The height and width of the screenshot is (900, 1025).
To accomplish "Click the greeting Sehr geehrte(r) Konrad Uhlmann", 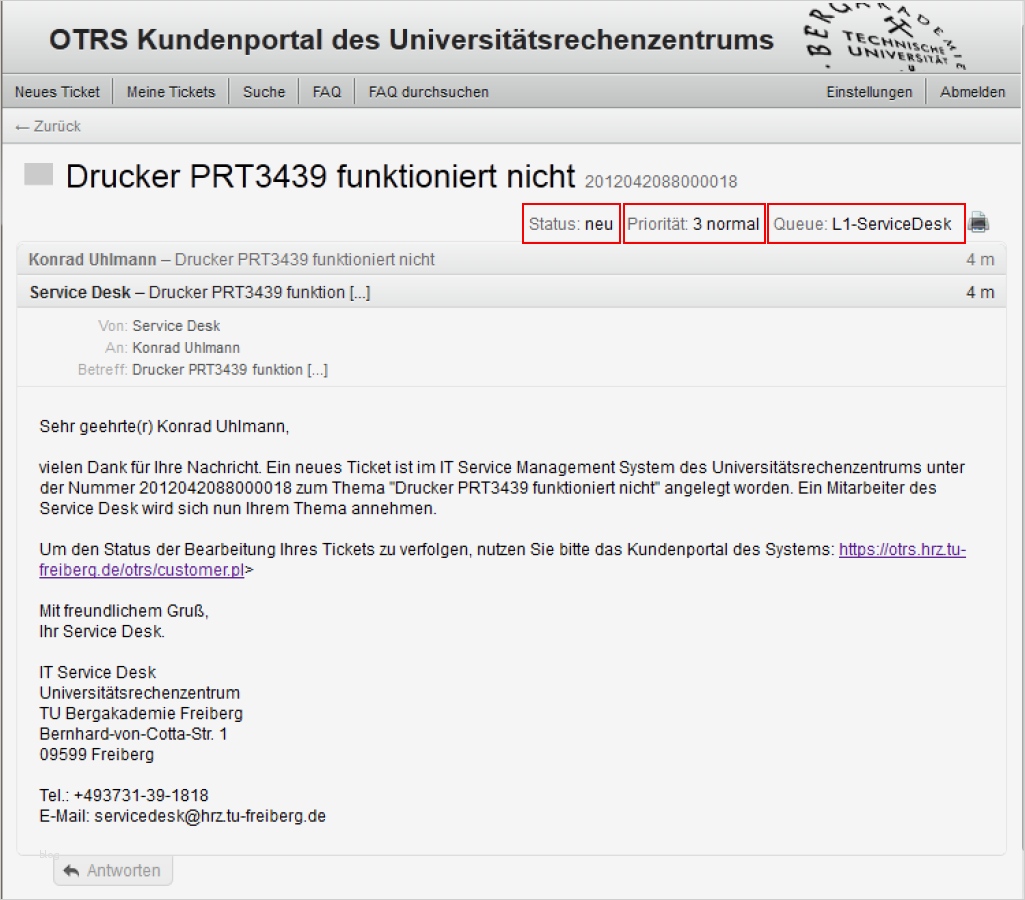I will 164,427.
